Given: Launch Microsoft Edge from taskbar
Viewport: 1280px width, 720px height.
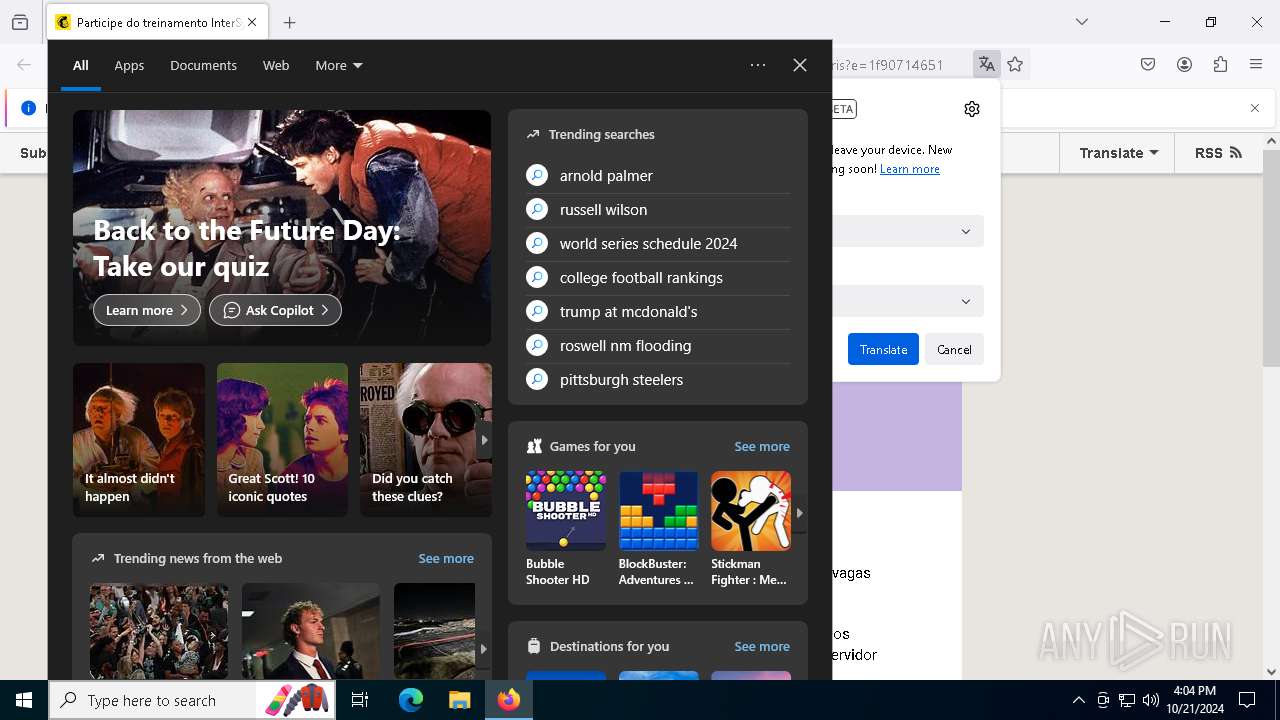Looking at the screenshot, I should 411,700.
